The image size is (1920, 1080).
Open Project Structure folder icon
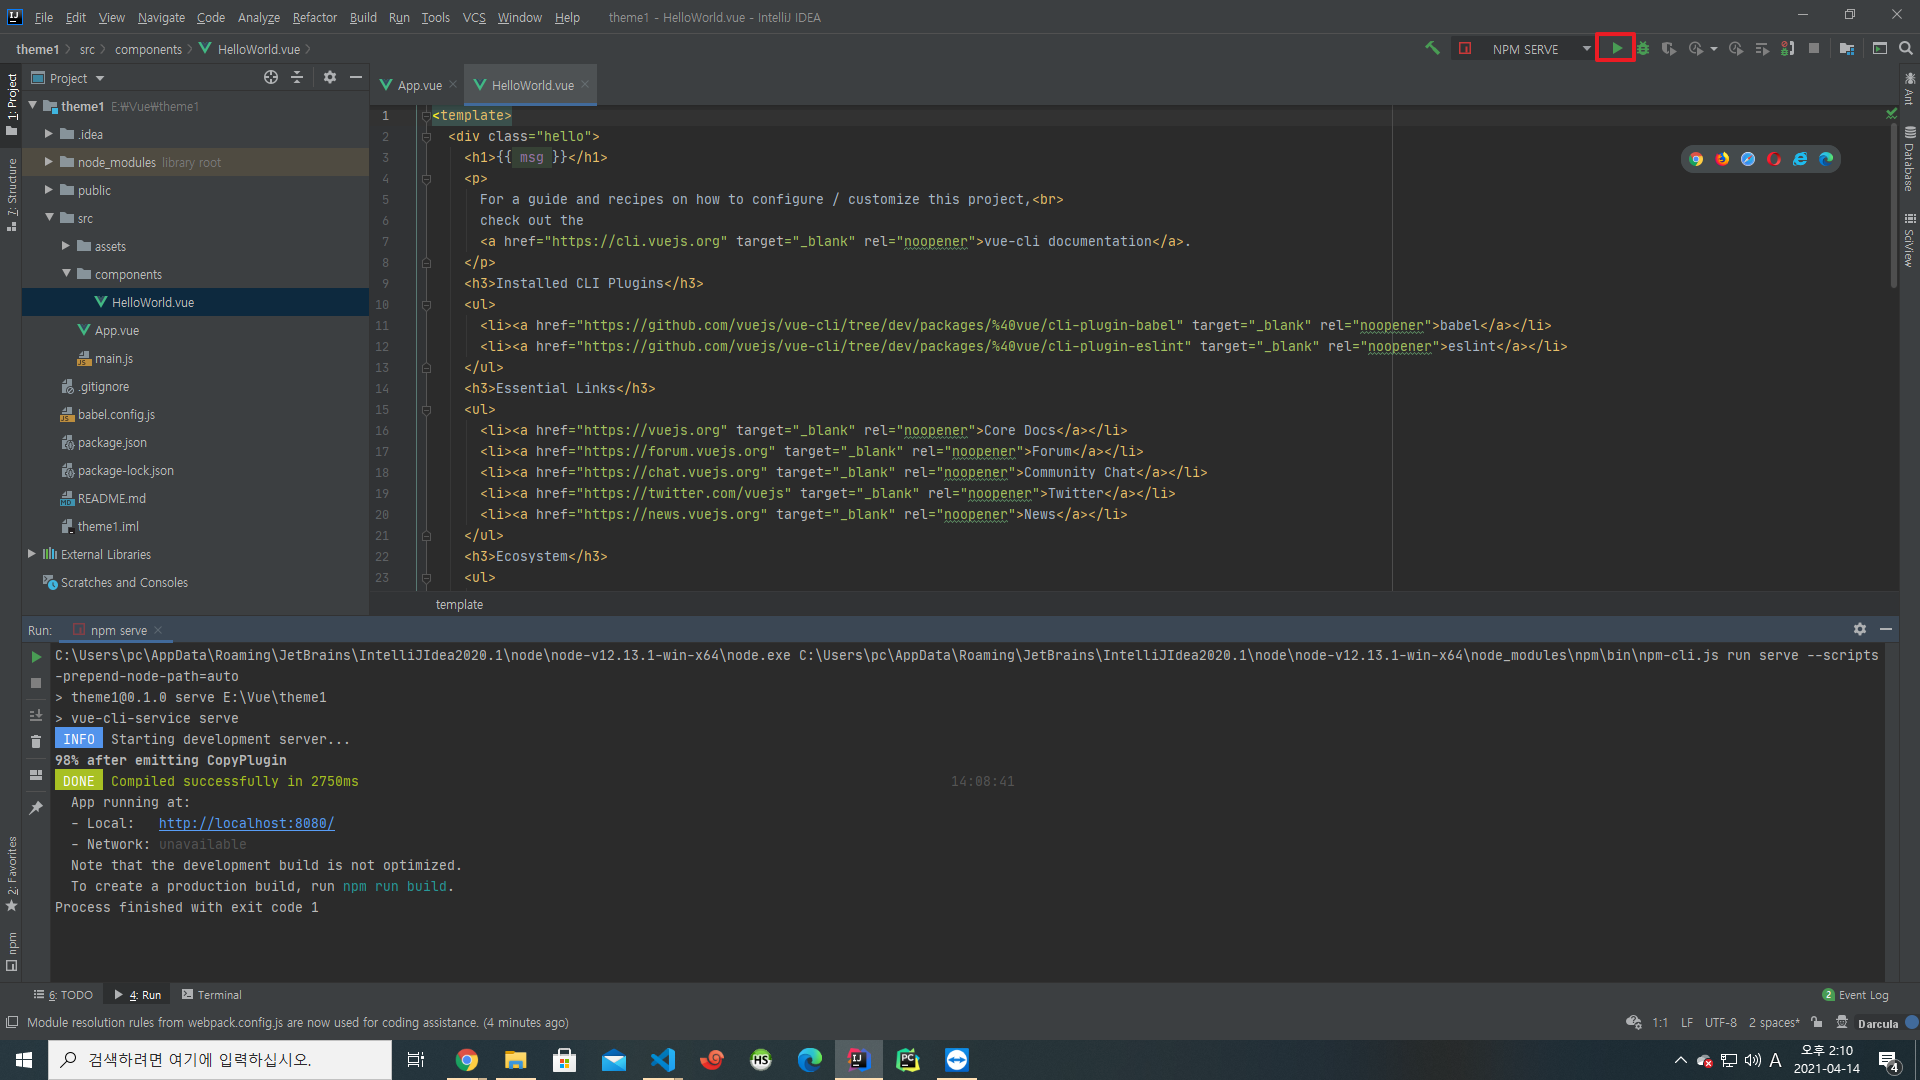click(1846, 48)
